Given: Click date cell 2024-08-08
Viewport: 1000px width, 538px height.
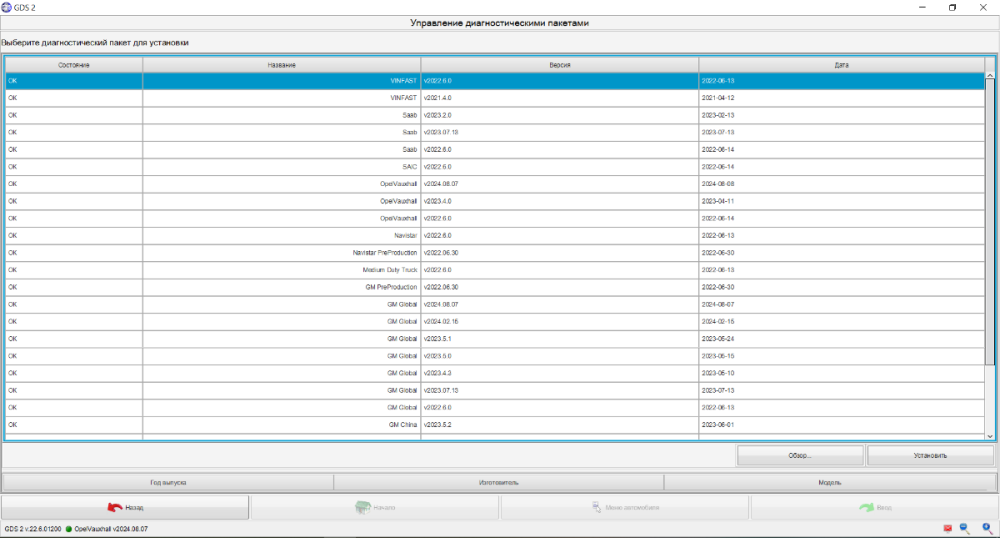Looking at the screenshot, I should click(842, 184).
